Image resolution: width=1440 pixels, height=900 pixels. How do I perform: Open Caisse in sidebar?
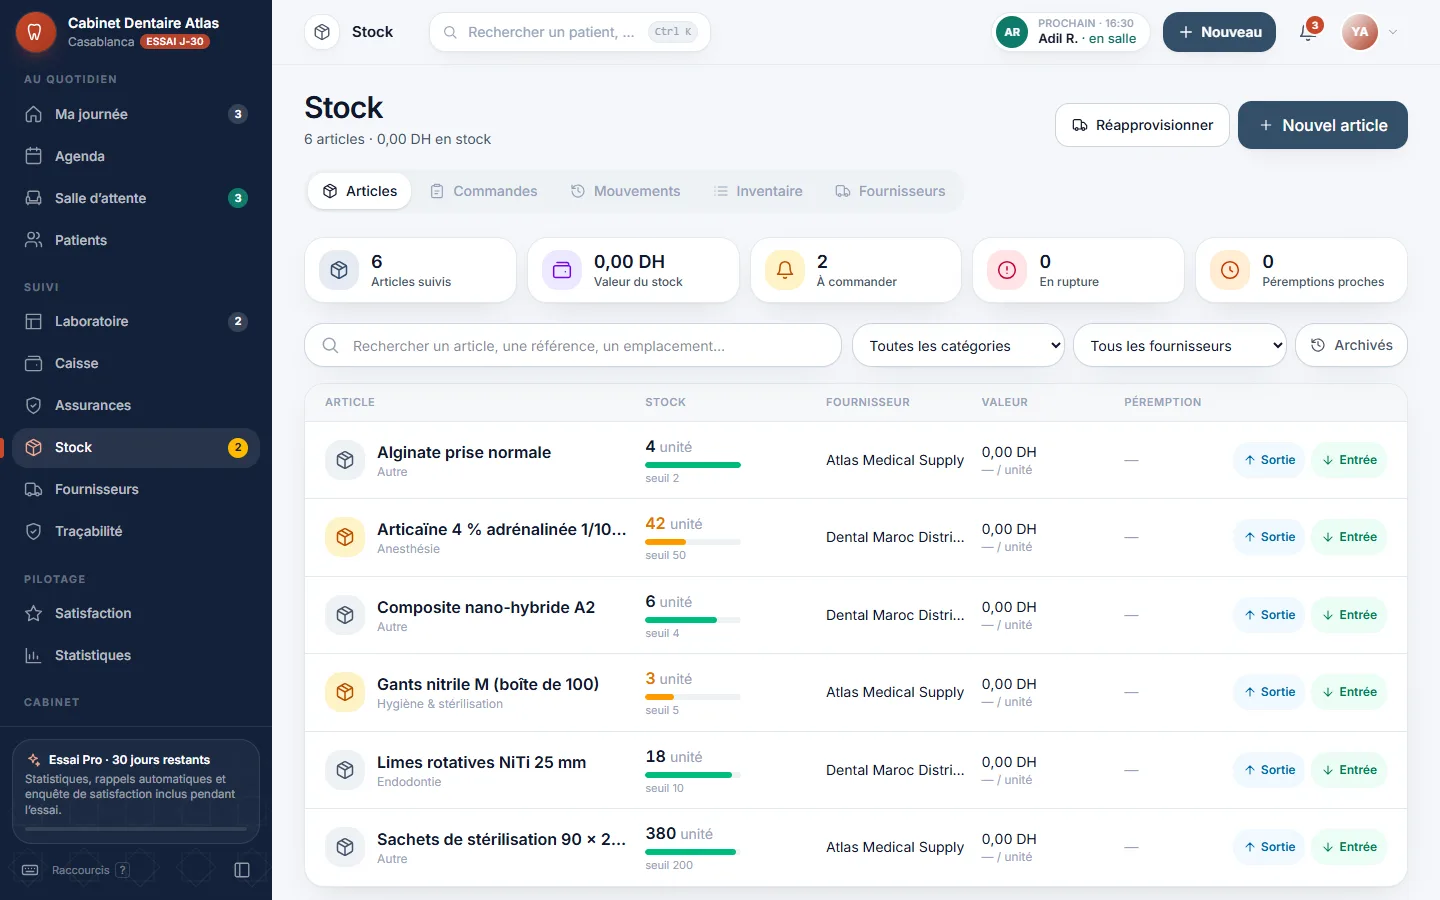(x=136, y=363)
